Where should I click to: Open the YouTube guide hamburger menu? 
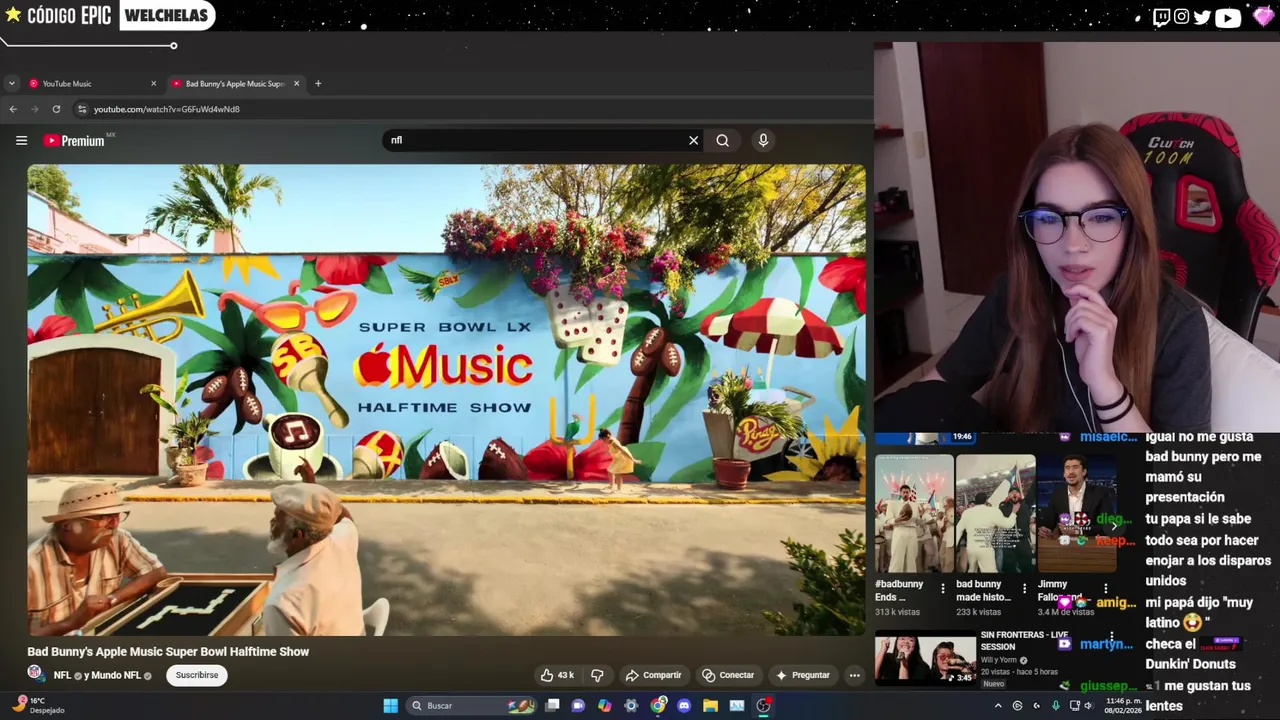click(21, 141)
